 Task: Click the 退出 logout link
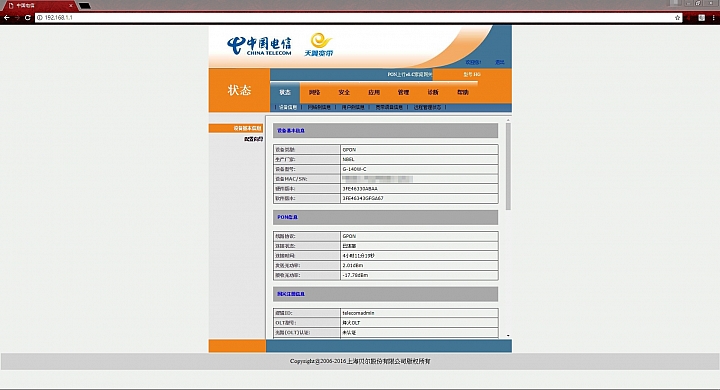(x=500, y=62)
